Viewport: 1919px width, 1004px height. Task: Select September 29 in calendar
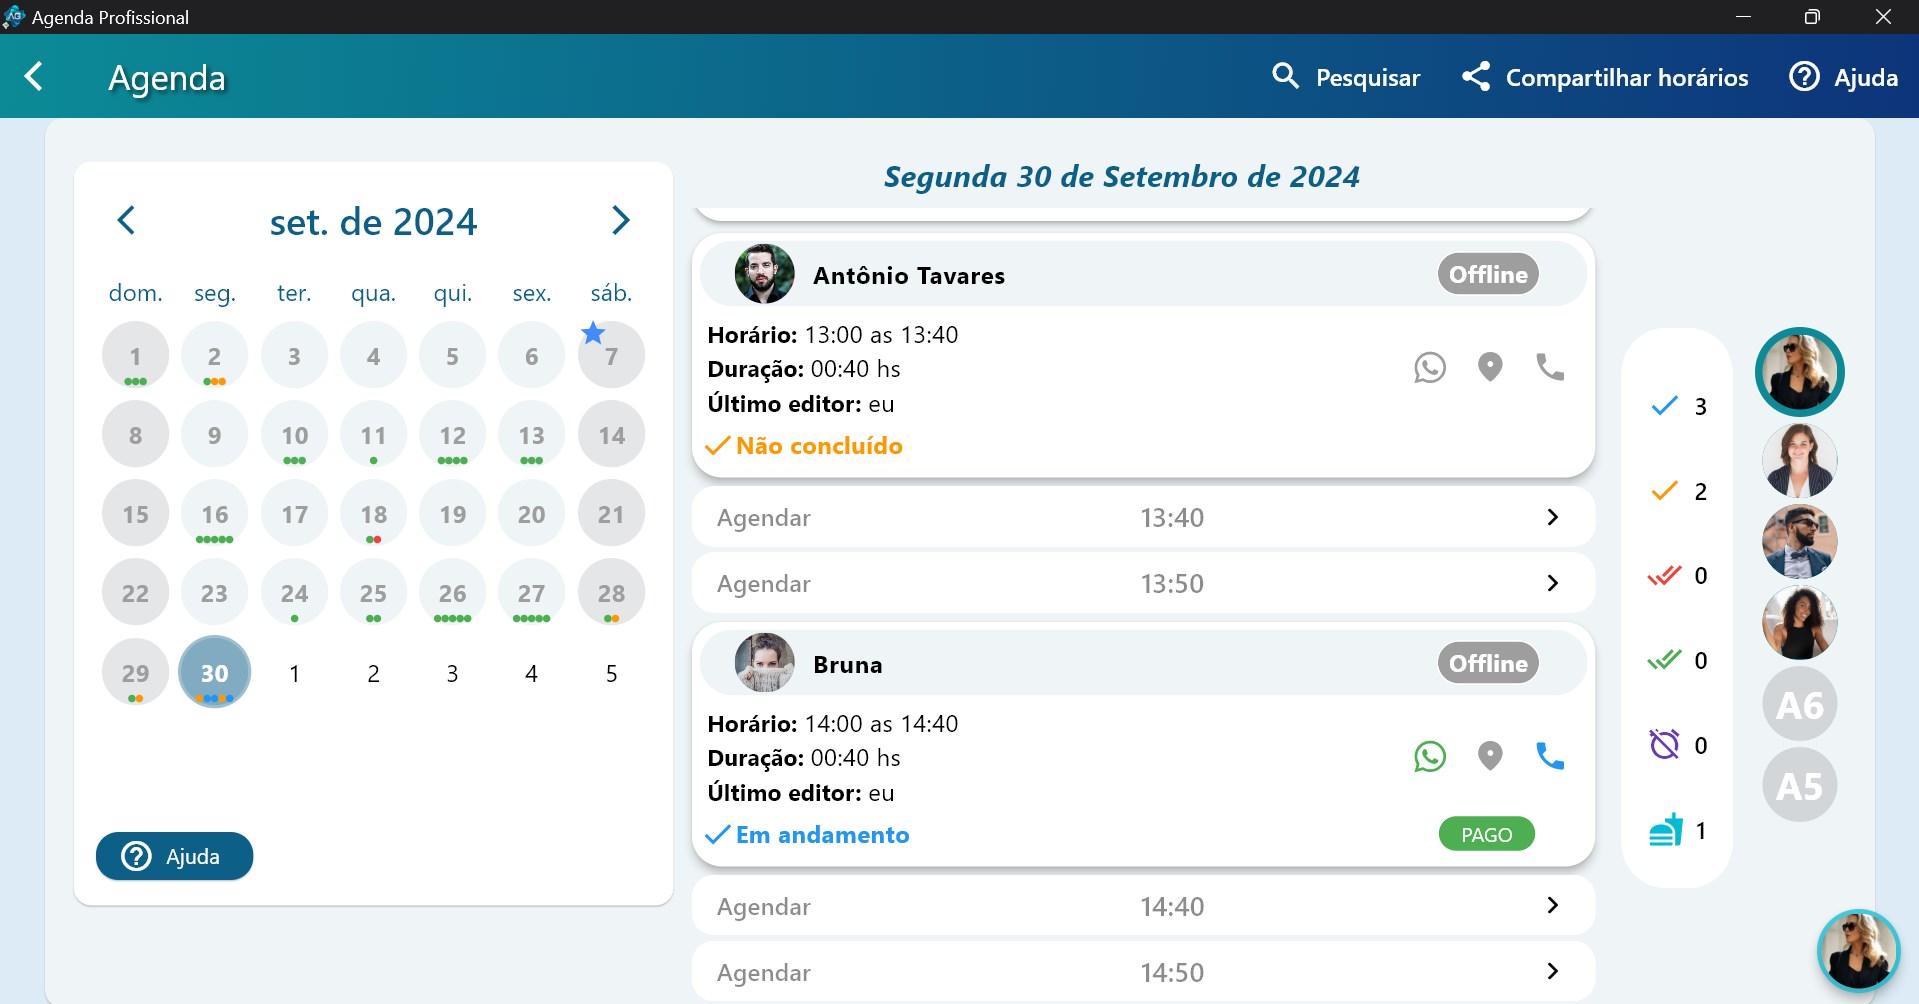[x=135, y=672]
